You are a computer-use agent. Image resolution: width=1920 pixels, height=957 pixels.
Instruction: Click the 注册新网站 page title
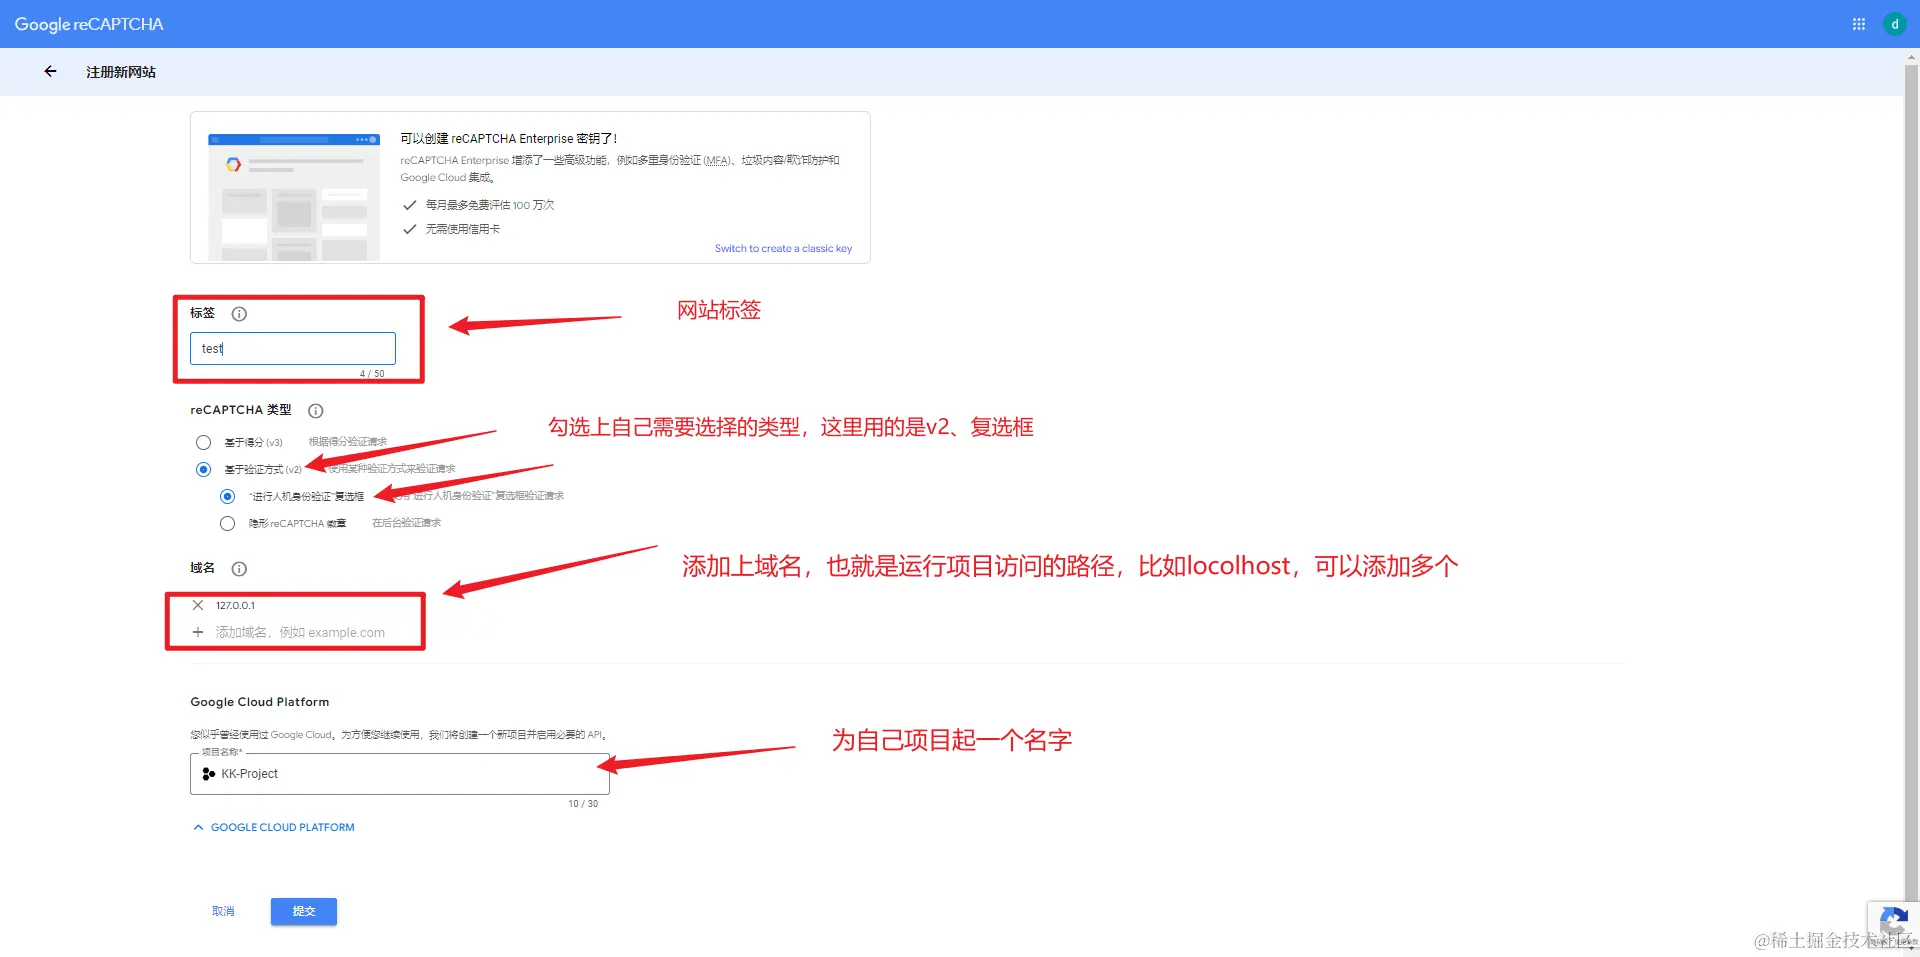[x=121, y=72]
